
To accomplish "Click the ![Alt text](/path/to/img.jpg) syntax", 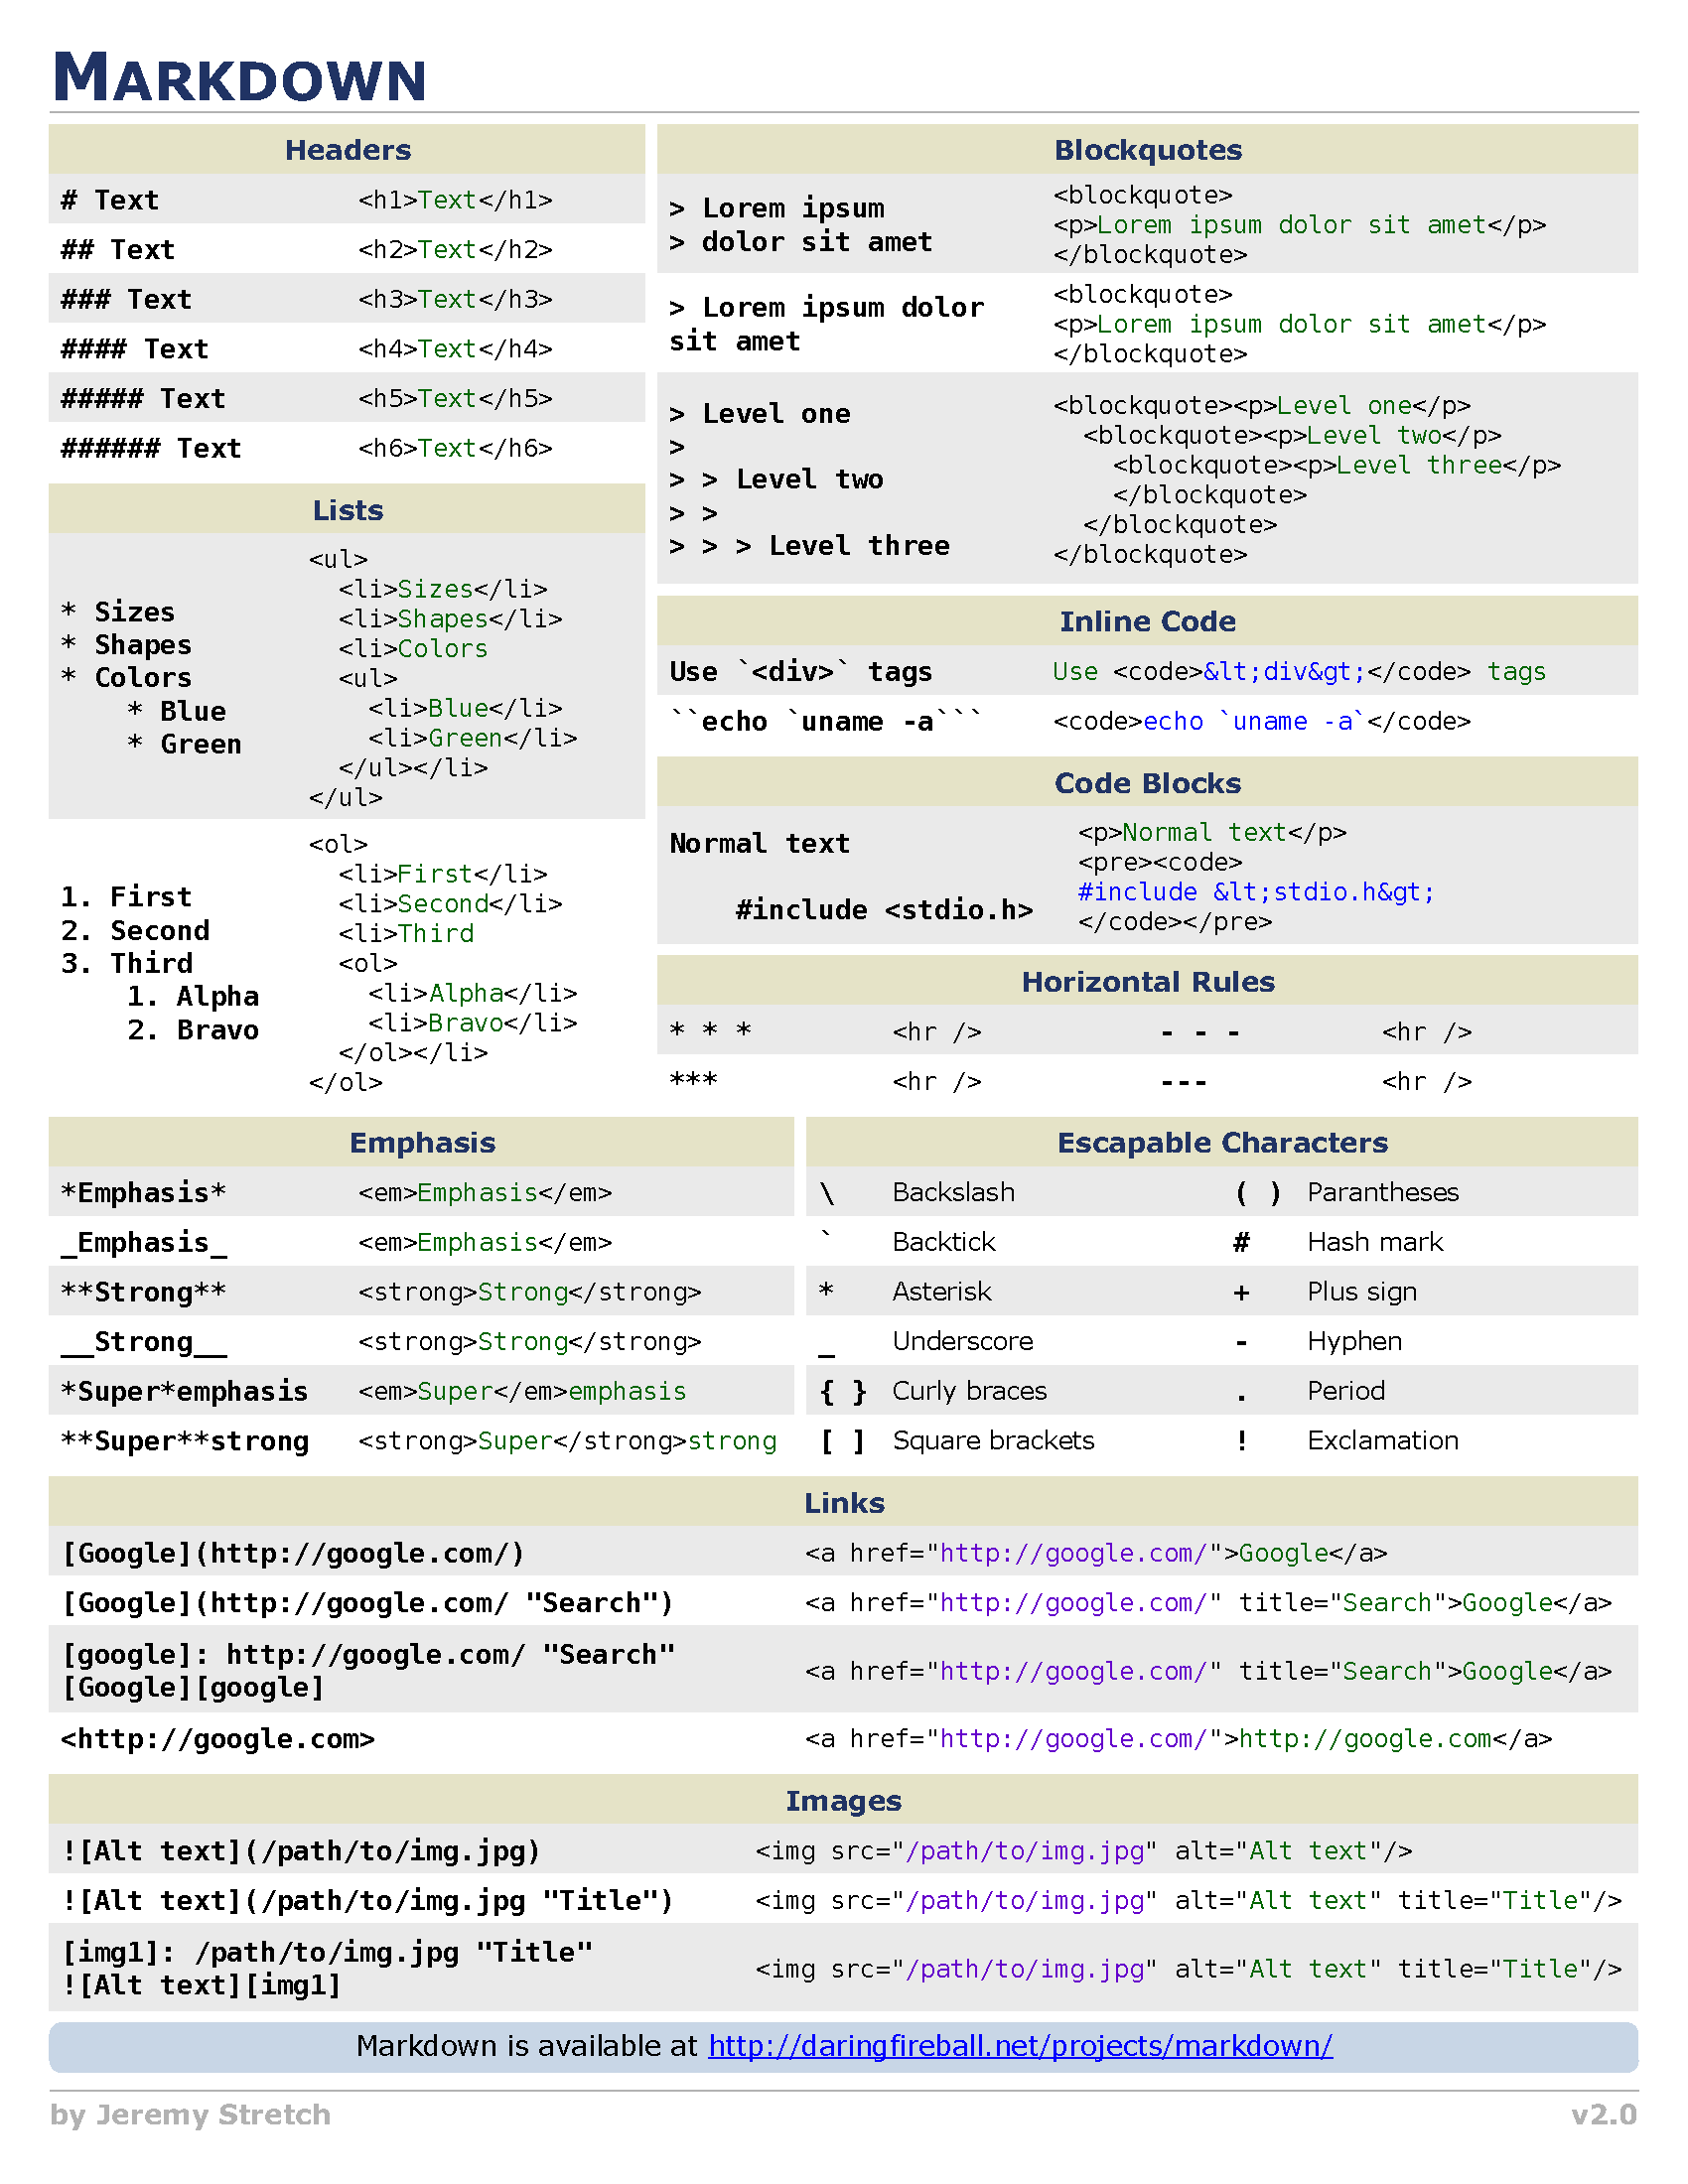I will click(x=300, y=1851).
